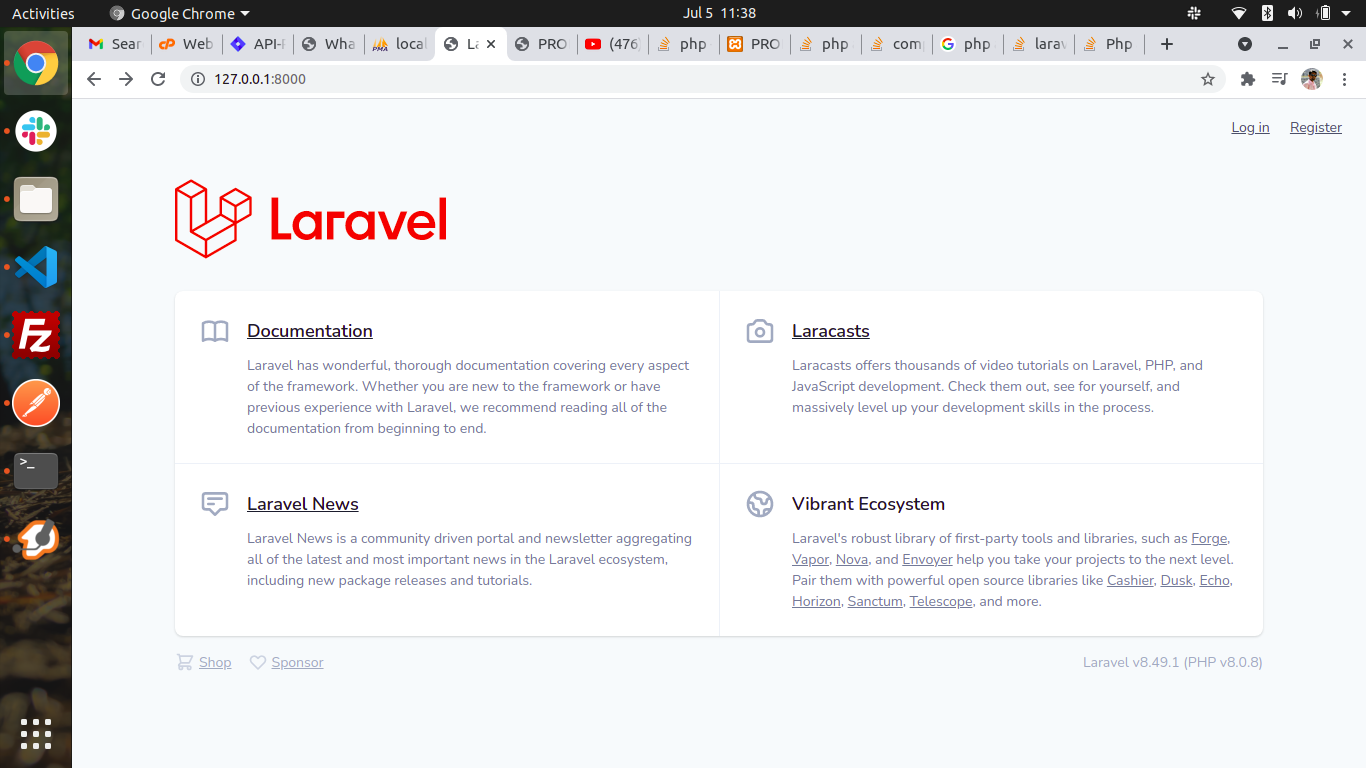
Task: Switch to the API tab
Action: 258,44
